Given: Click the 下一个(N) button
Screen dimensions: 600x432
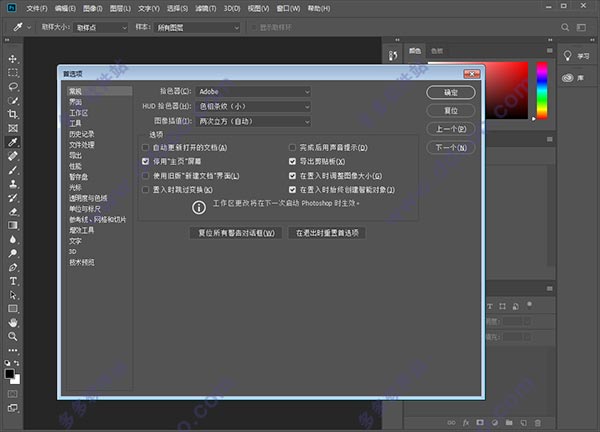Looking at the screenshot, I should click(451, 147).
